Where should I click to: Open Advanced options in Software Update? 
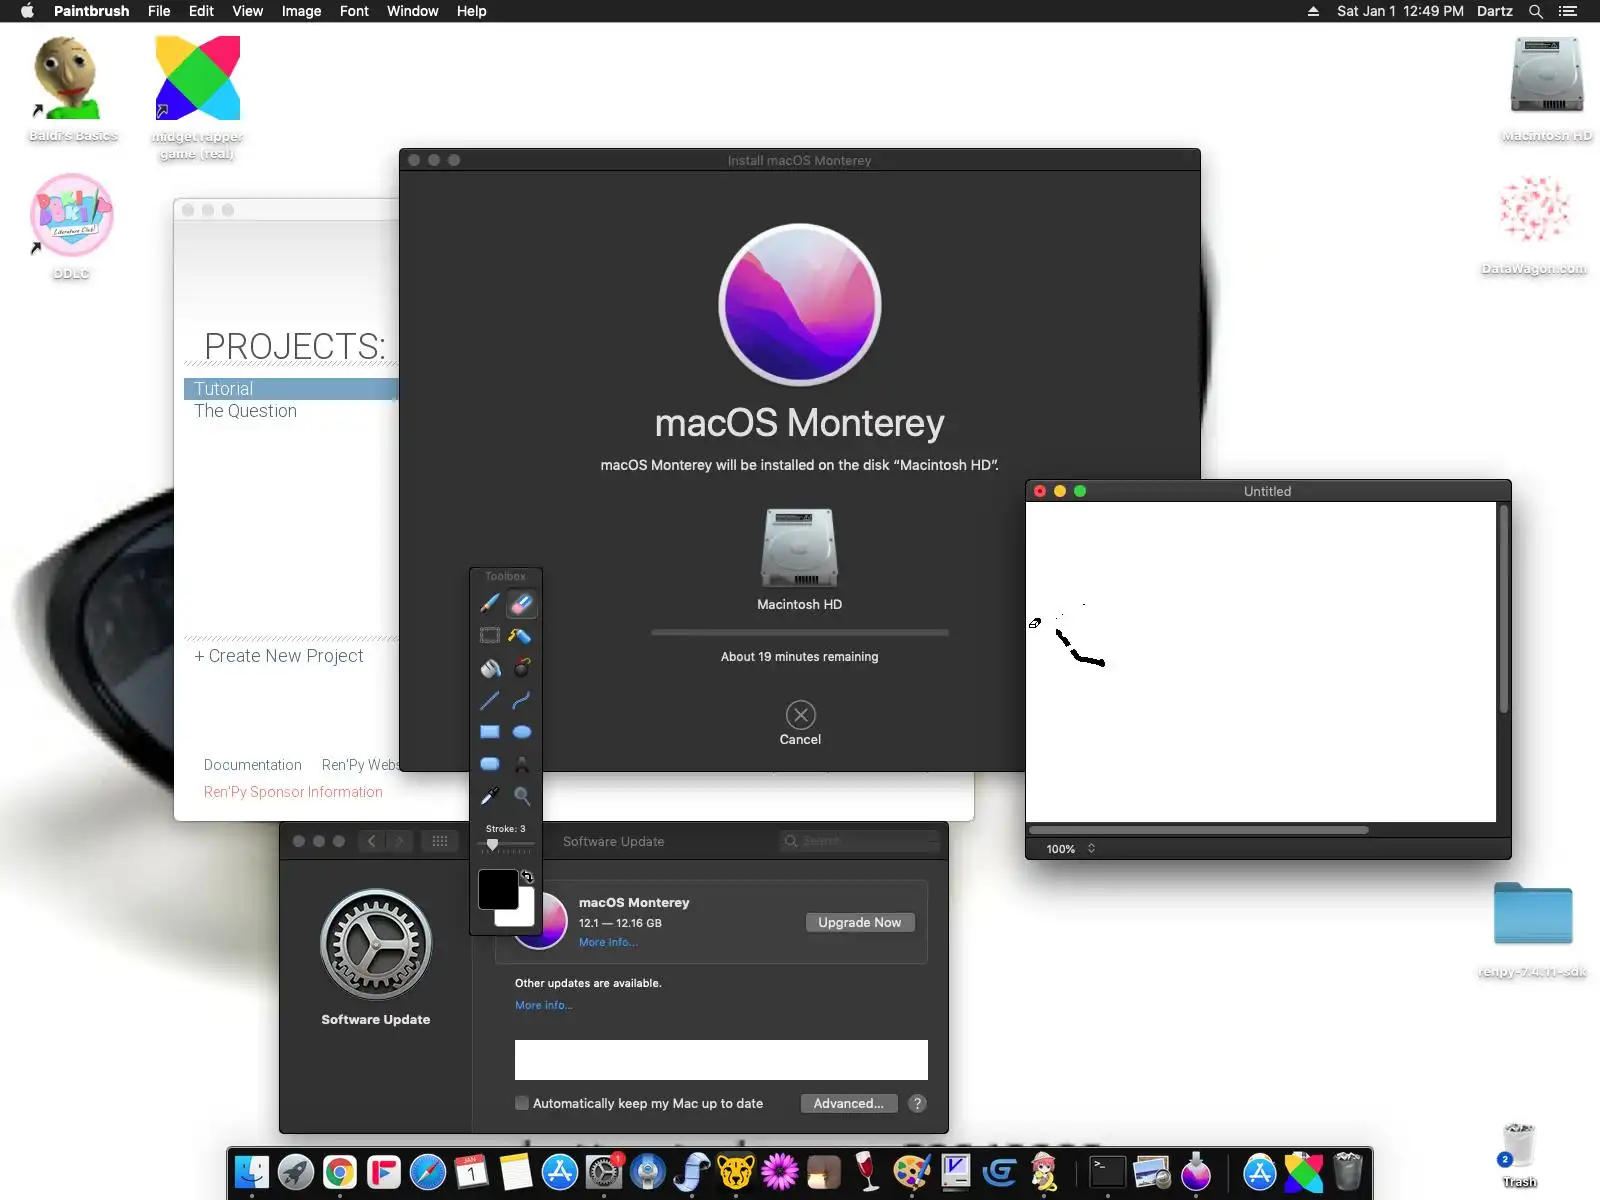(849, 1103)
